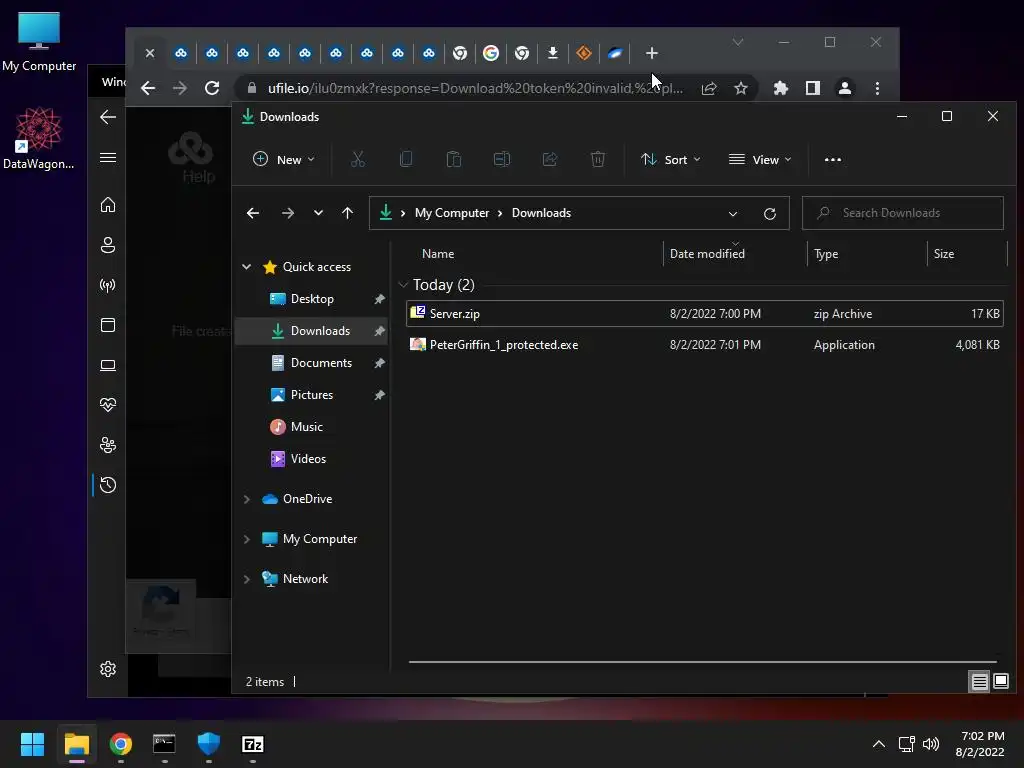Viewport: 1024px width, 768px height.
Task: Switch to large thumbnails view in status bar
Action: [x=1000, y=682]
